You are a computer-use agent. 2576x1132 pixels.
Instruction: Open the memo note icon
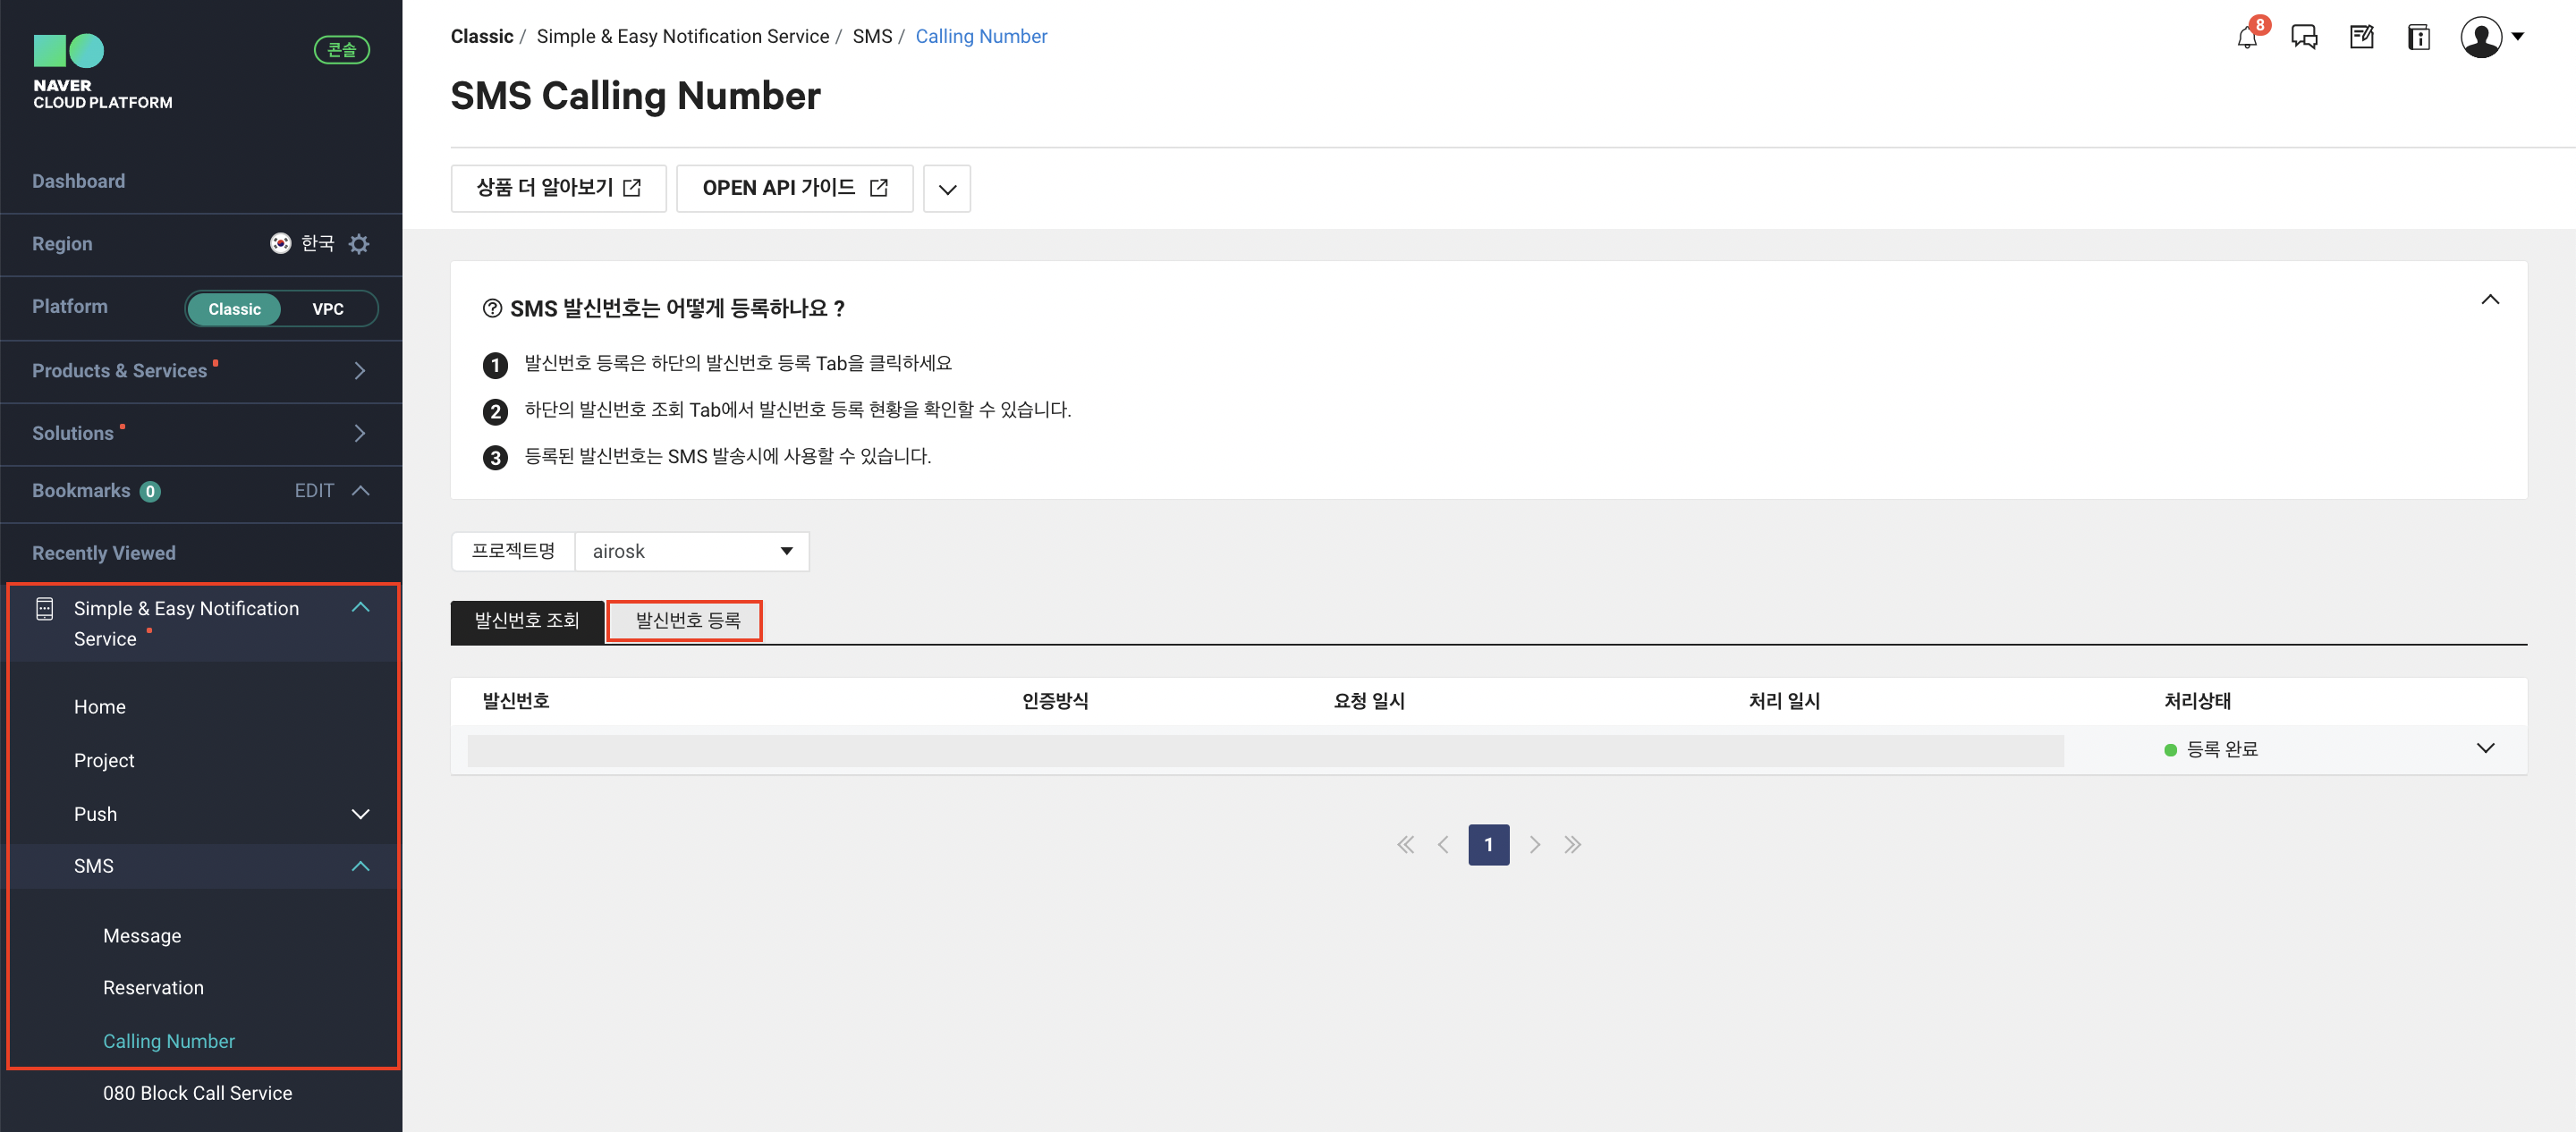point(2361,38)
